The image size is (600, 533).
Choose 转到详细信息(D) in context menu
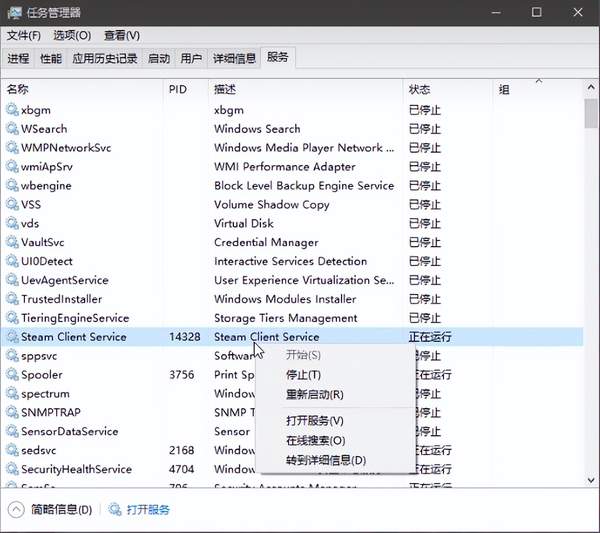coord(326,460)
